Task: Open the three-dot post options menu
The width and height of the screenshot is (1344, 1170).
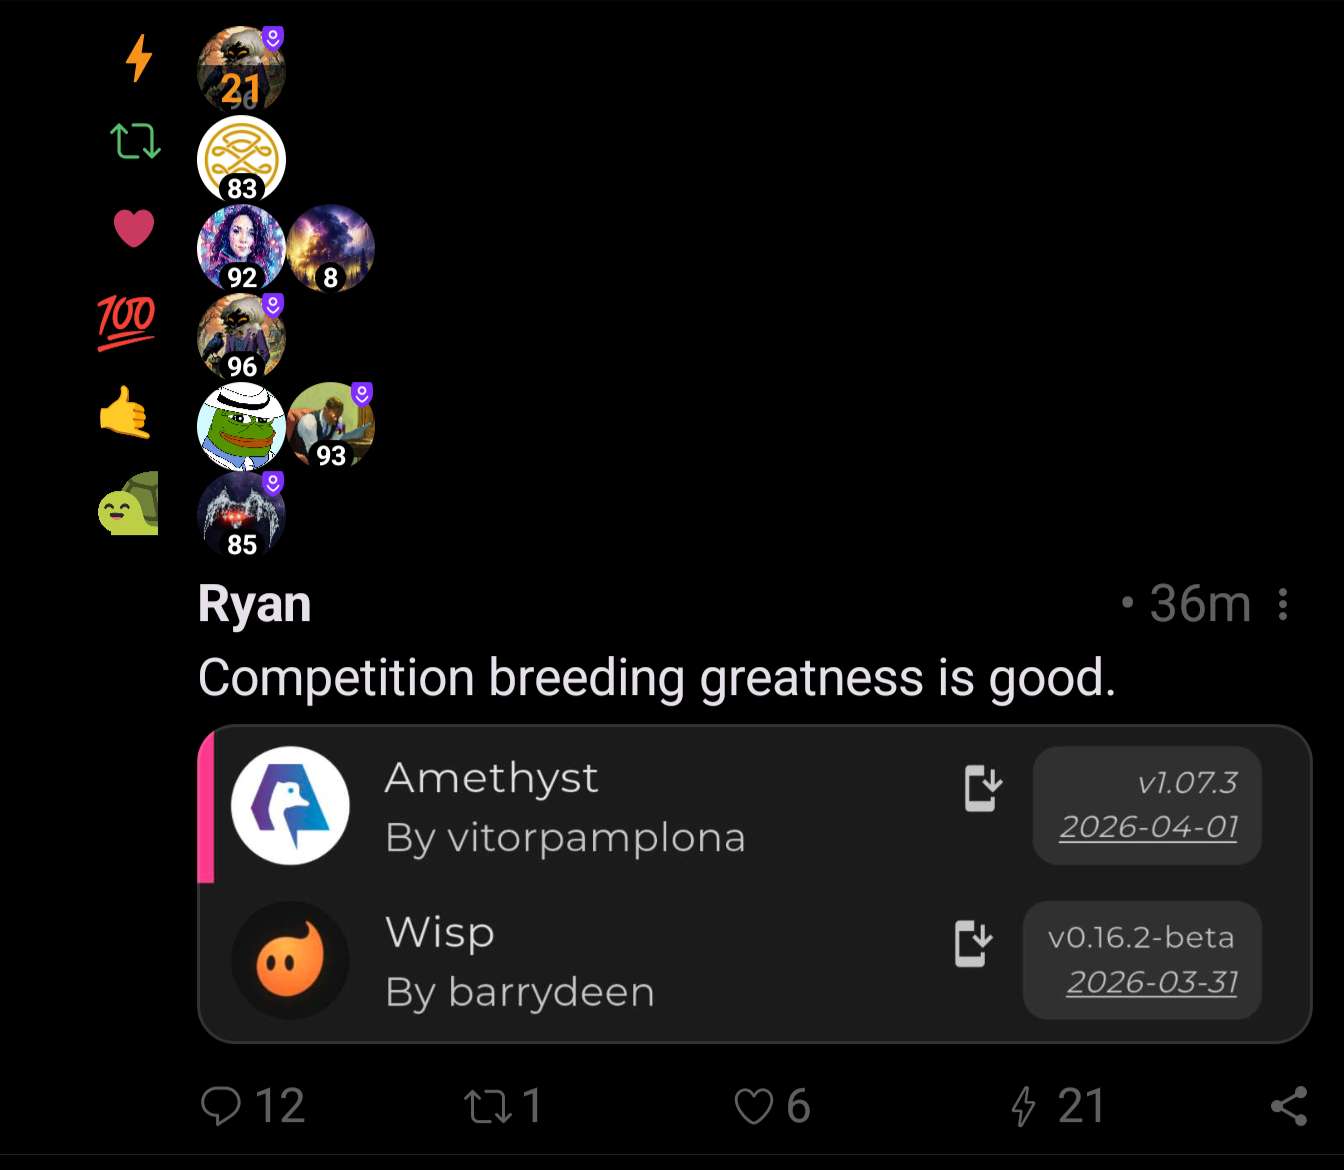Action: coord(1283,604)
